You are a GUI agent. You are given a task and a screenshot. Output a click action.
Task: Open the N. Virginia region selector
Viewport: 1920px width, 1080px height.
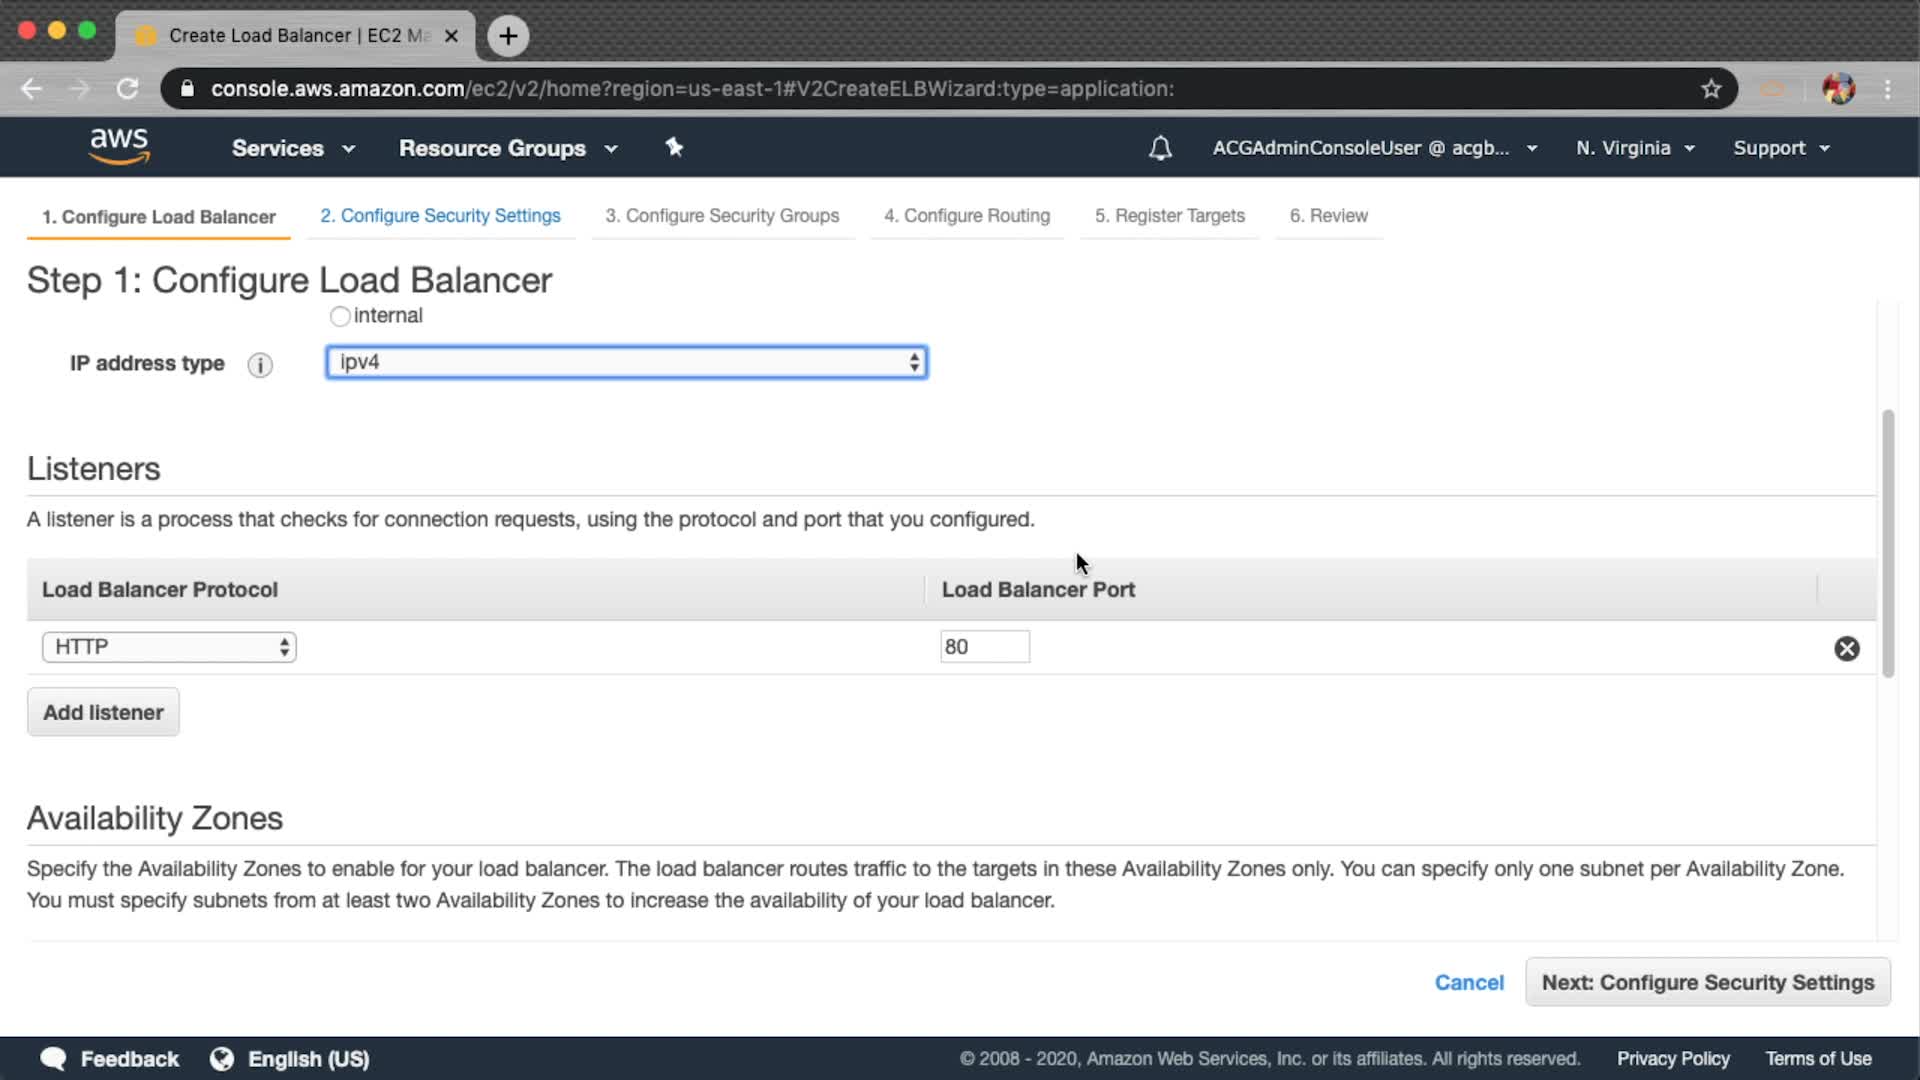[x=1635, y=148]
